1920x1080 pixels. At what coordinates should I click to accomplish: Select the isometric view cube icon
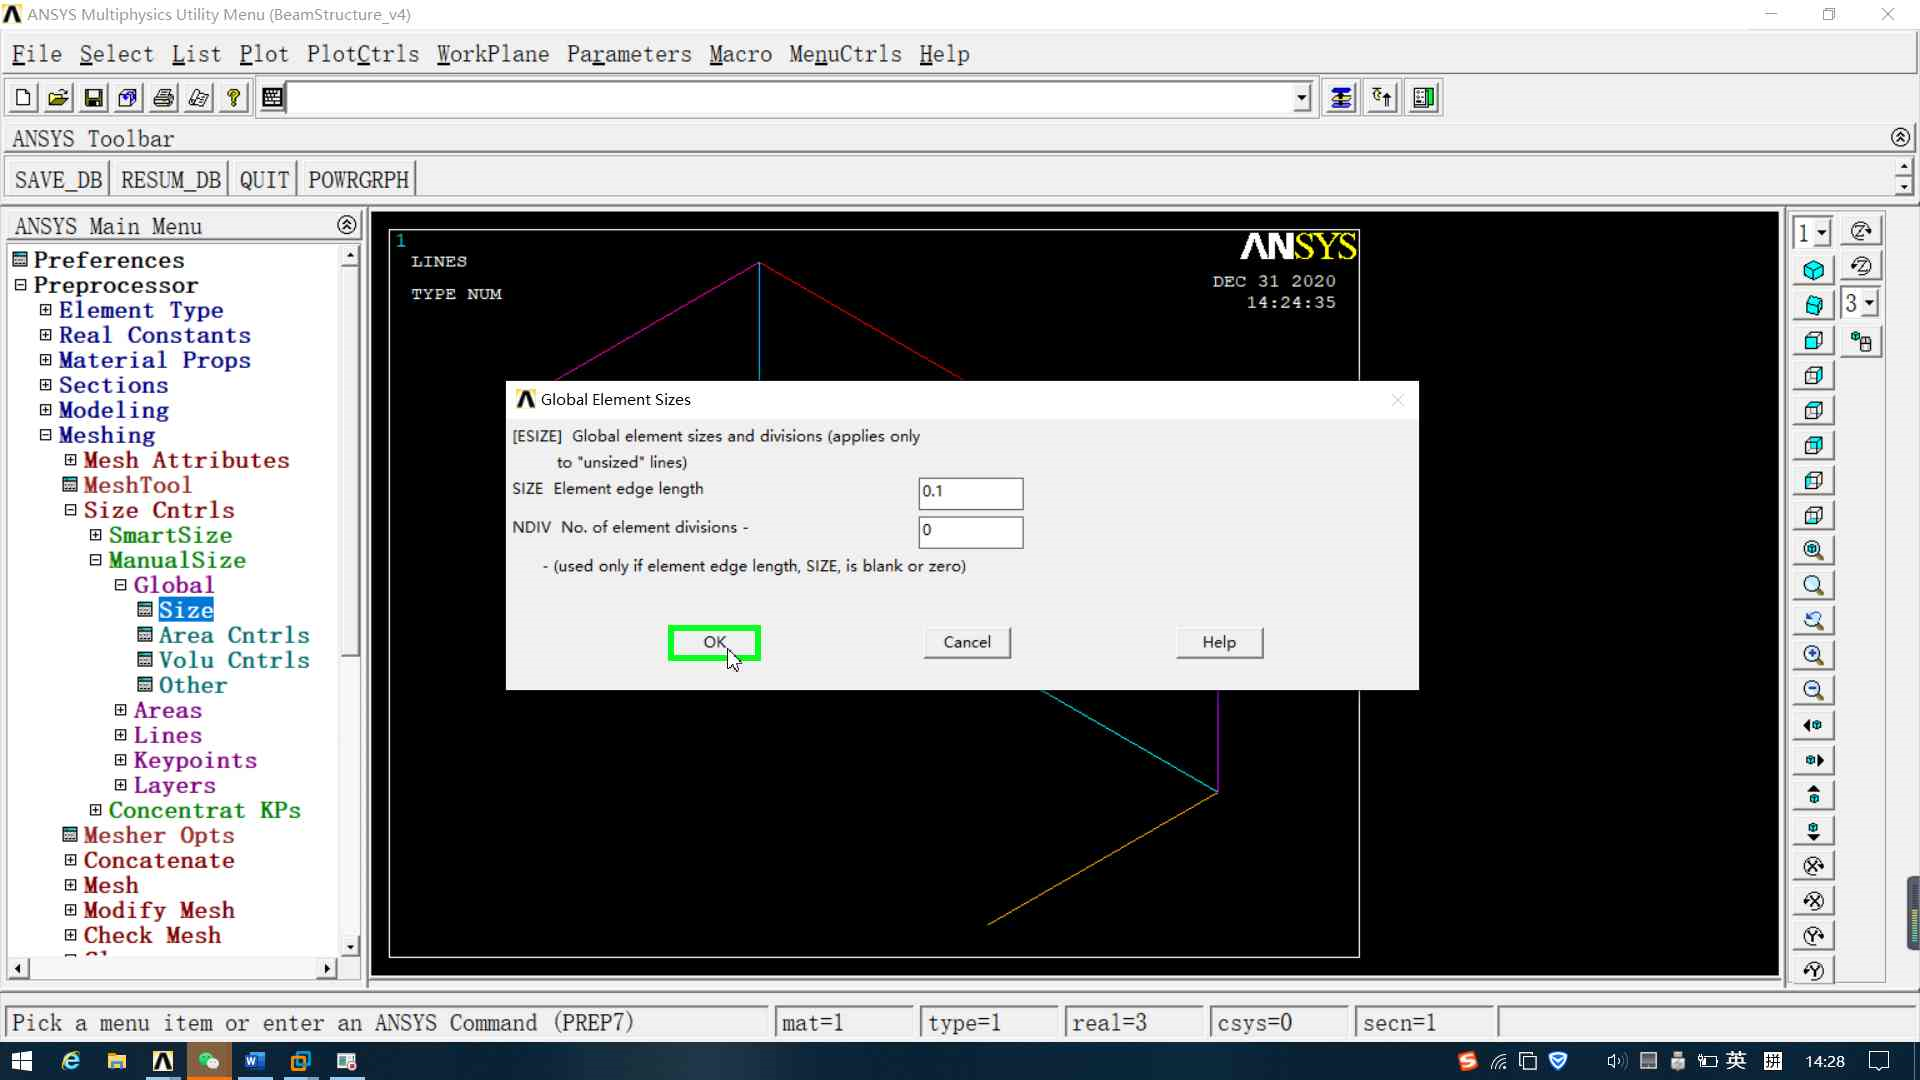click(1813, 270)
